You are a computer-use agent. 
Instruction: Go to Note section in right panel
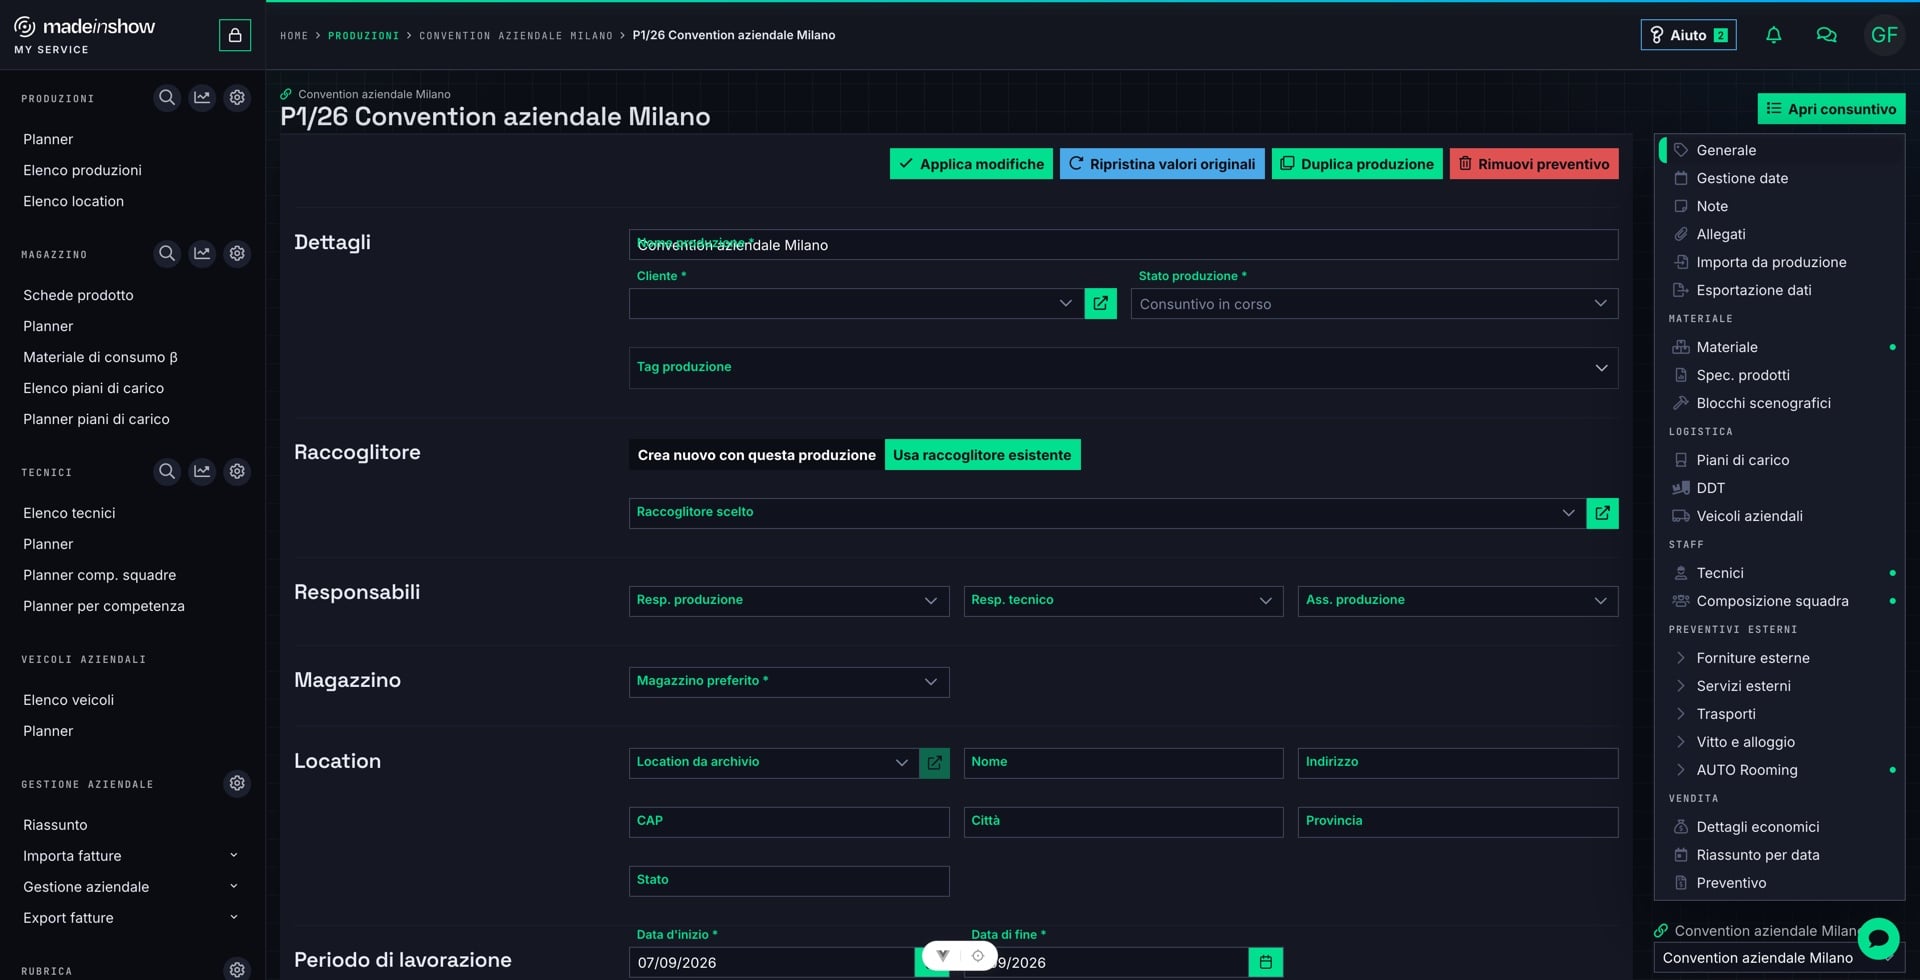[1780, 206]
